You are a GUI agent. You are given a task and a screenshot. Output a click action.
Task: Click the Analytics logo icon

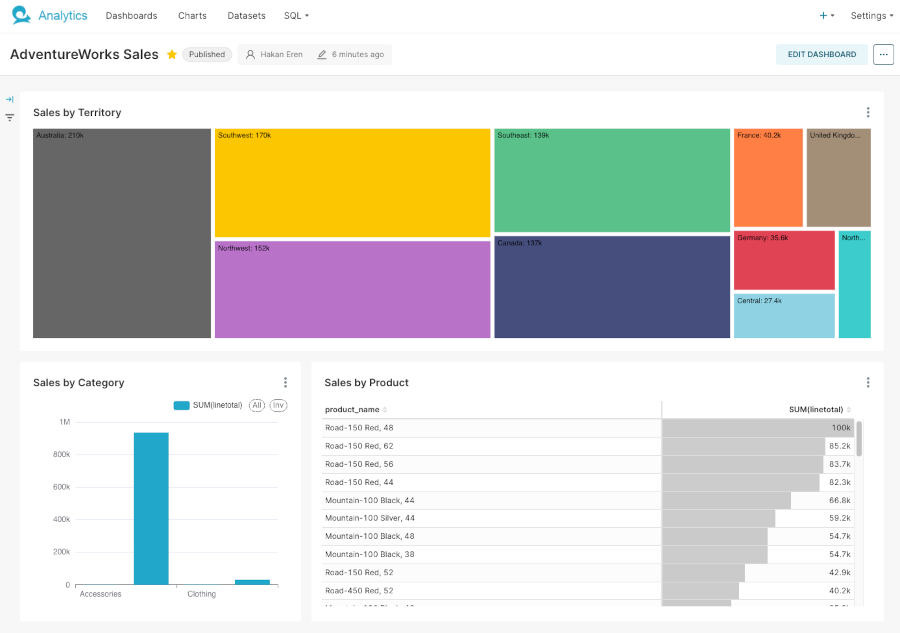coord(21,15)
